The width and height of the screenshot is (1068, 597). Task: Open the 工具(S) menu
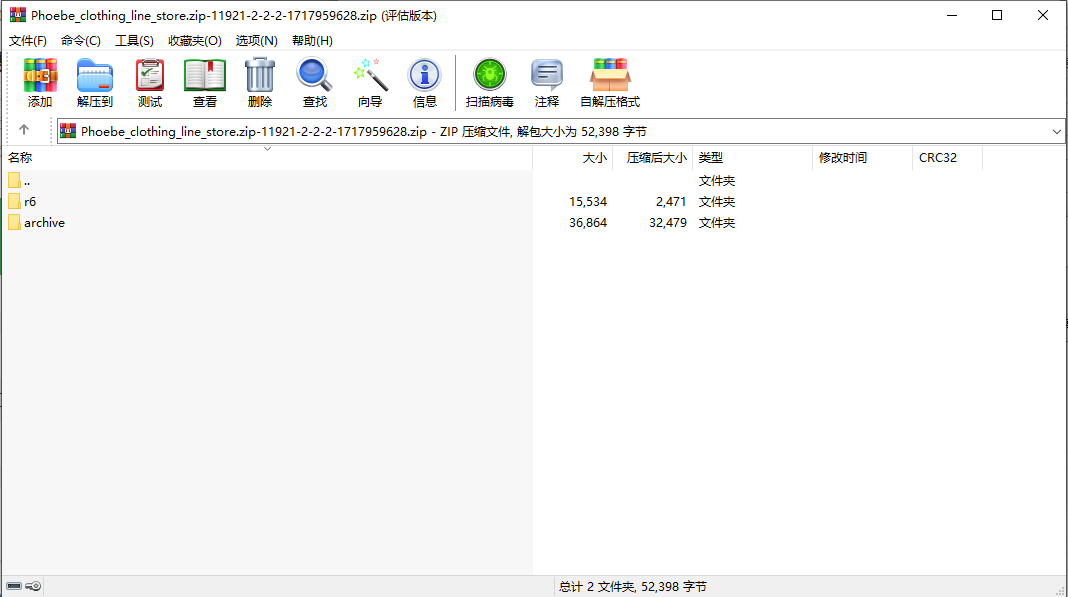pos(134,41)
